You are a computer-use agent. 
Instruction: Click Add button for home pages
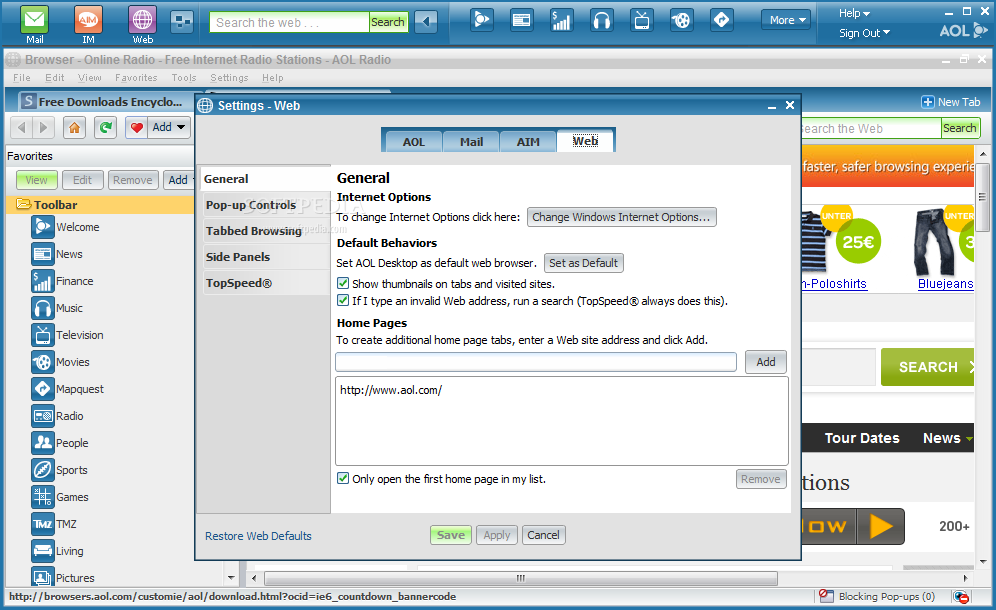[x=765, y=362]
